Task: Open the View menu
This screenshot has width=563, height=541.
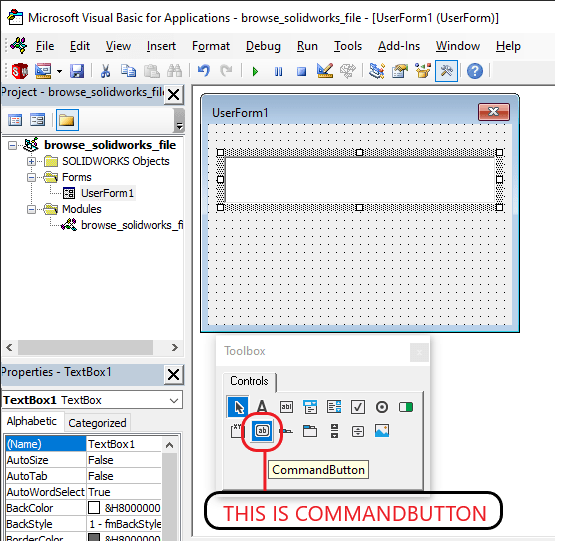Action: (118, 46)
